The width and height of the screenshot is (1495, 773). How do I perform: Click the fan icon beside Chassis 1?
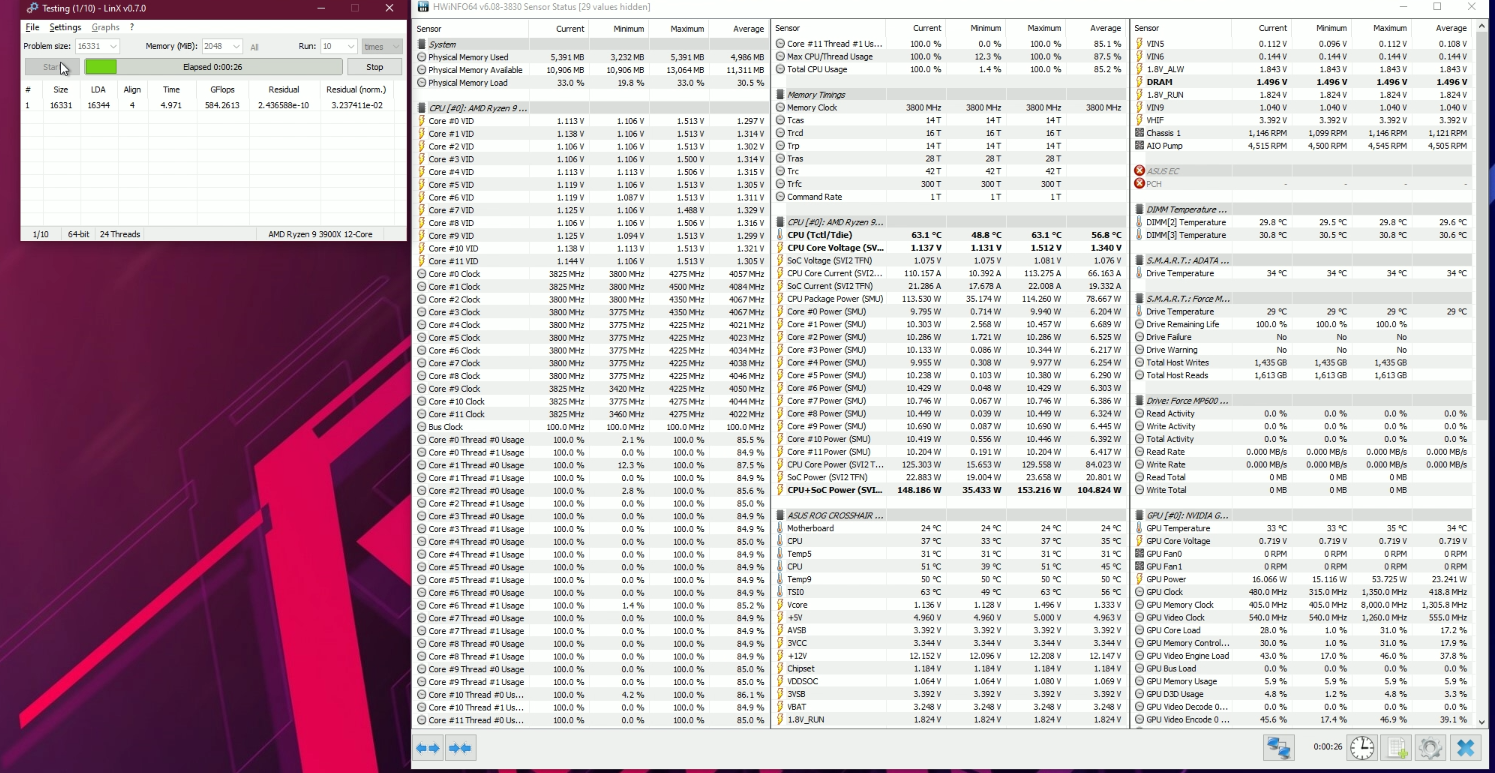pos(1139,133)
